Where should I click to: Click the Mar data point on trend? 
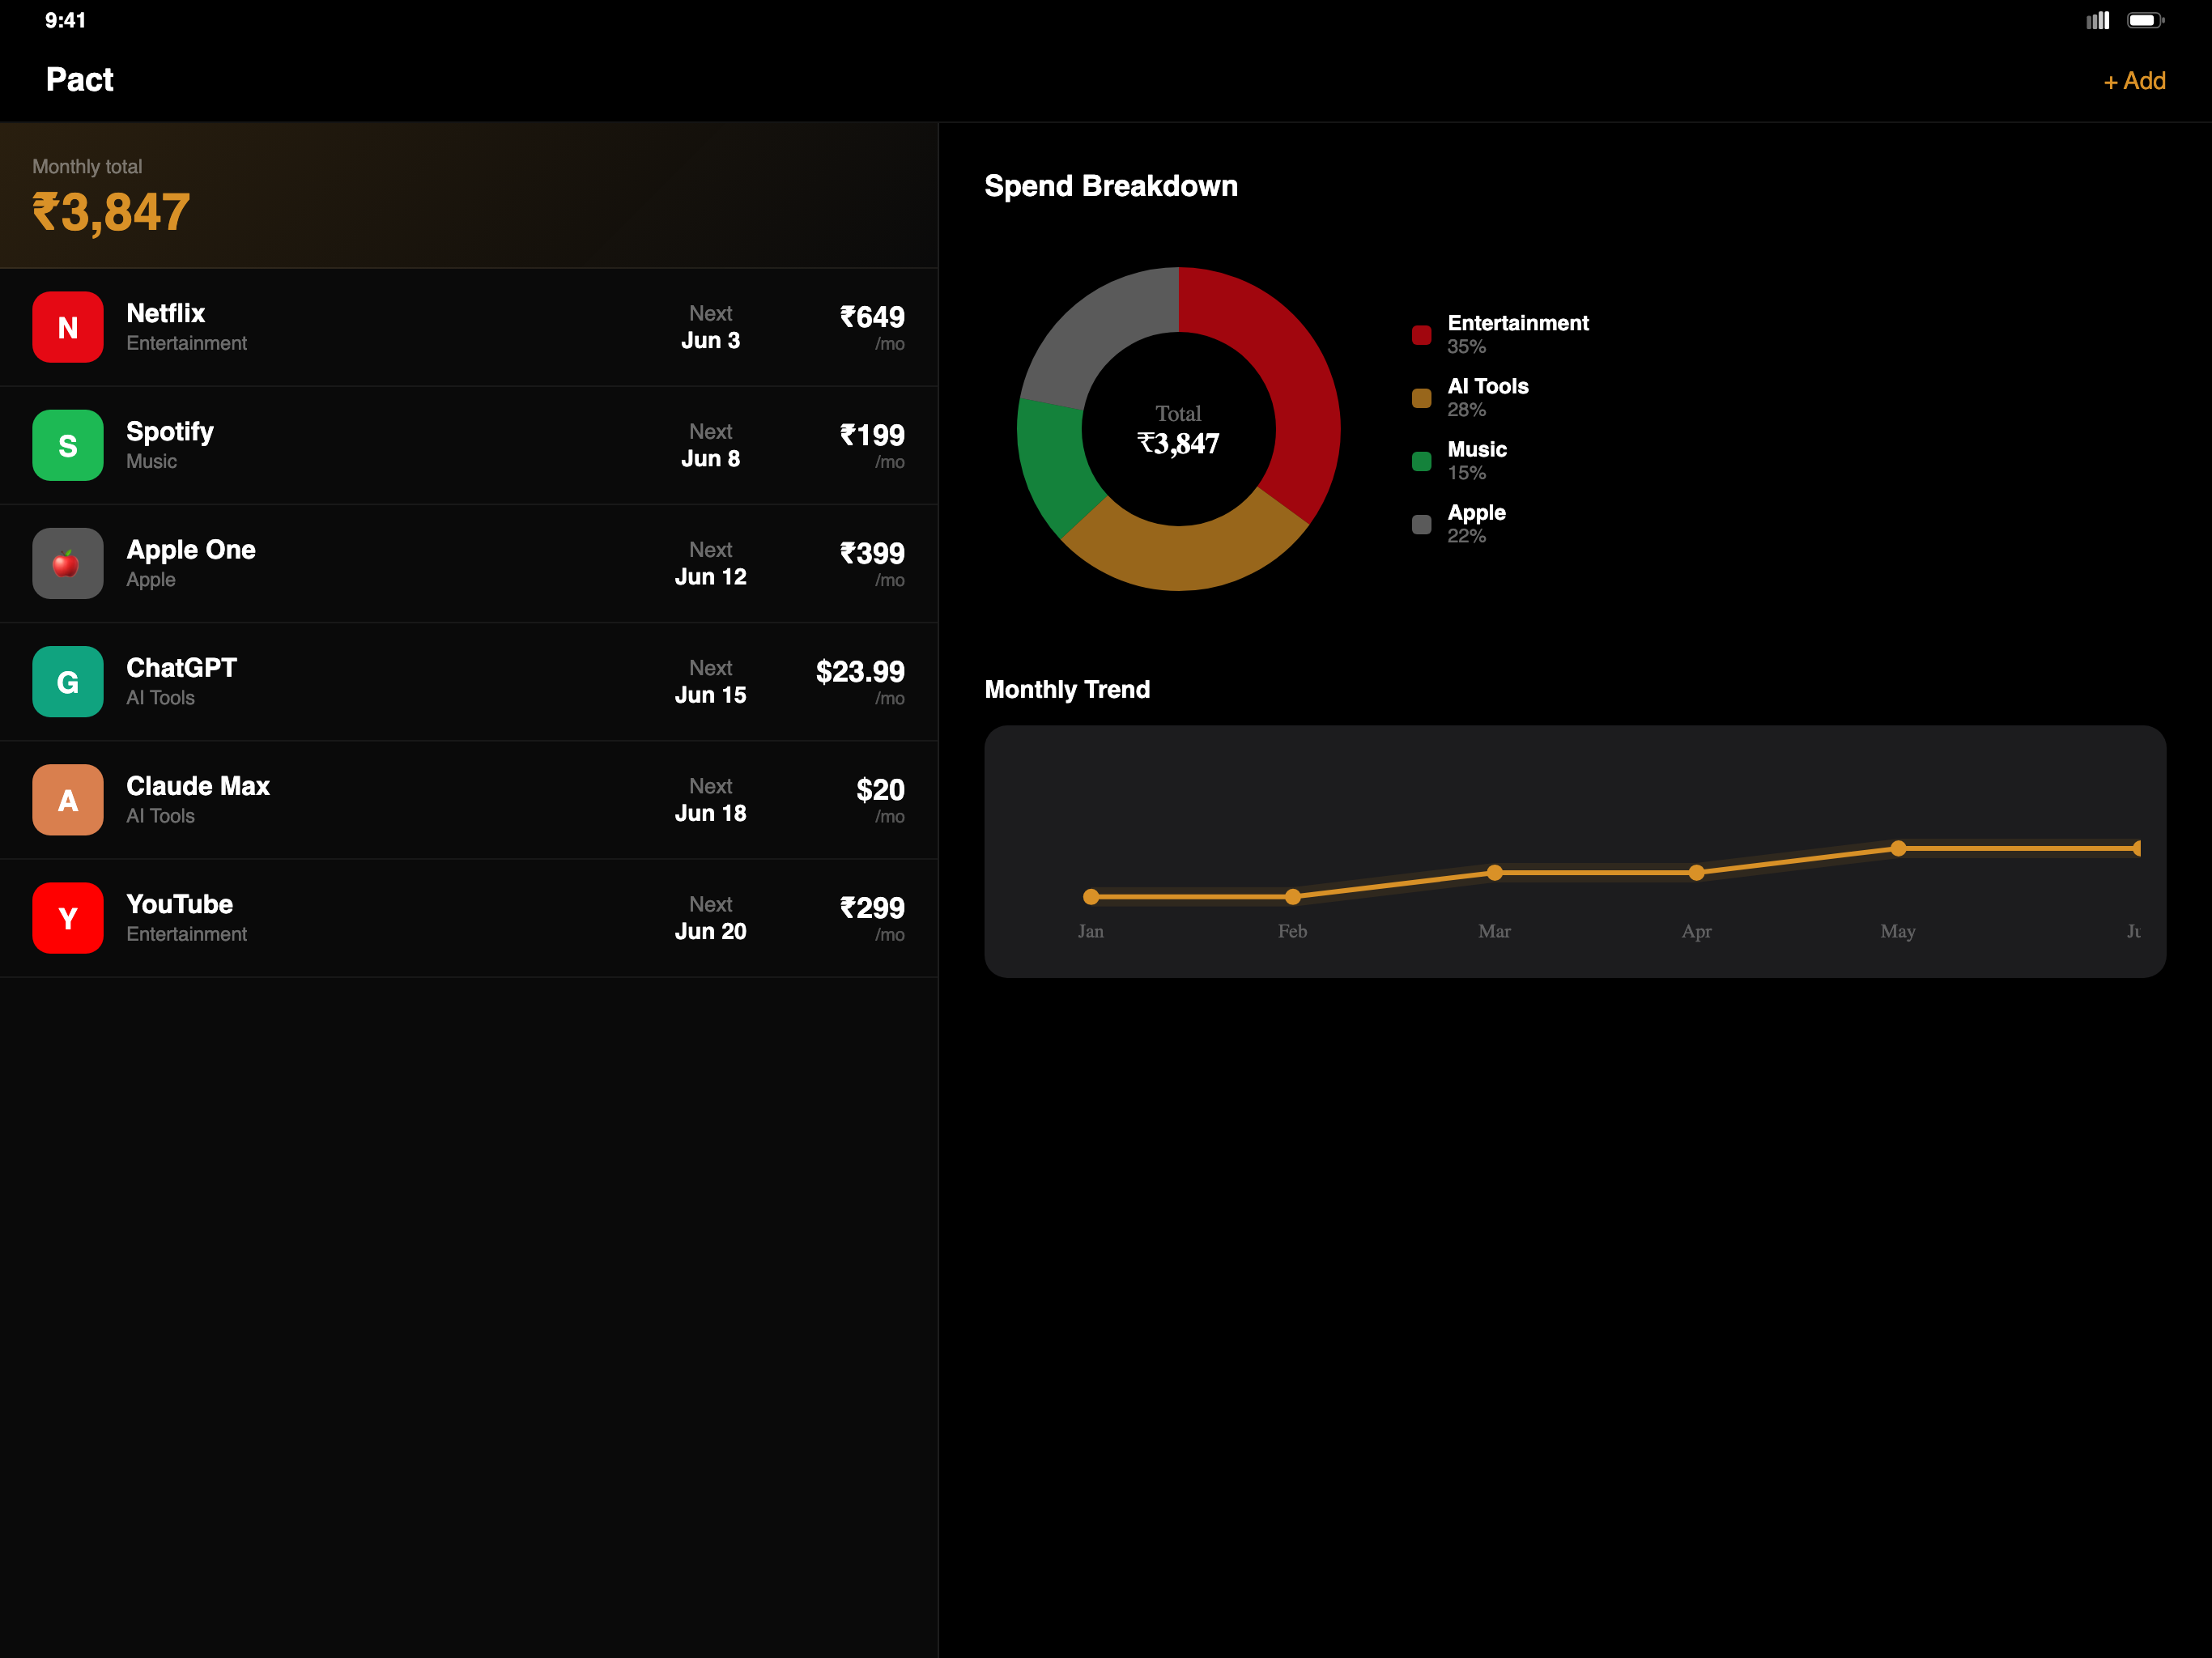click(1495, 873)
